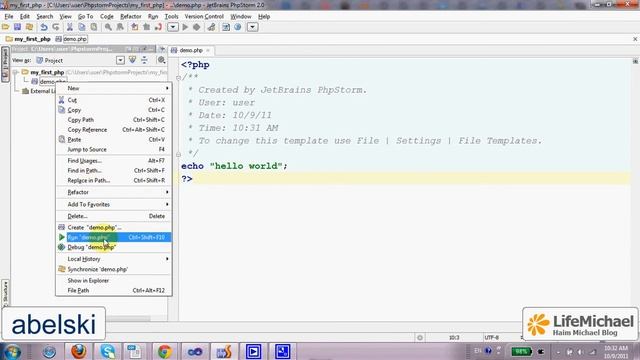Image resolution: width=640 pixels, height=360 pixels.
Task: Choose Delete... in context menu
Action: (x=114, y=216)
